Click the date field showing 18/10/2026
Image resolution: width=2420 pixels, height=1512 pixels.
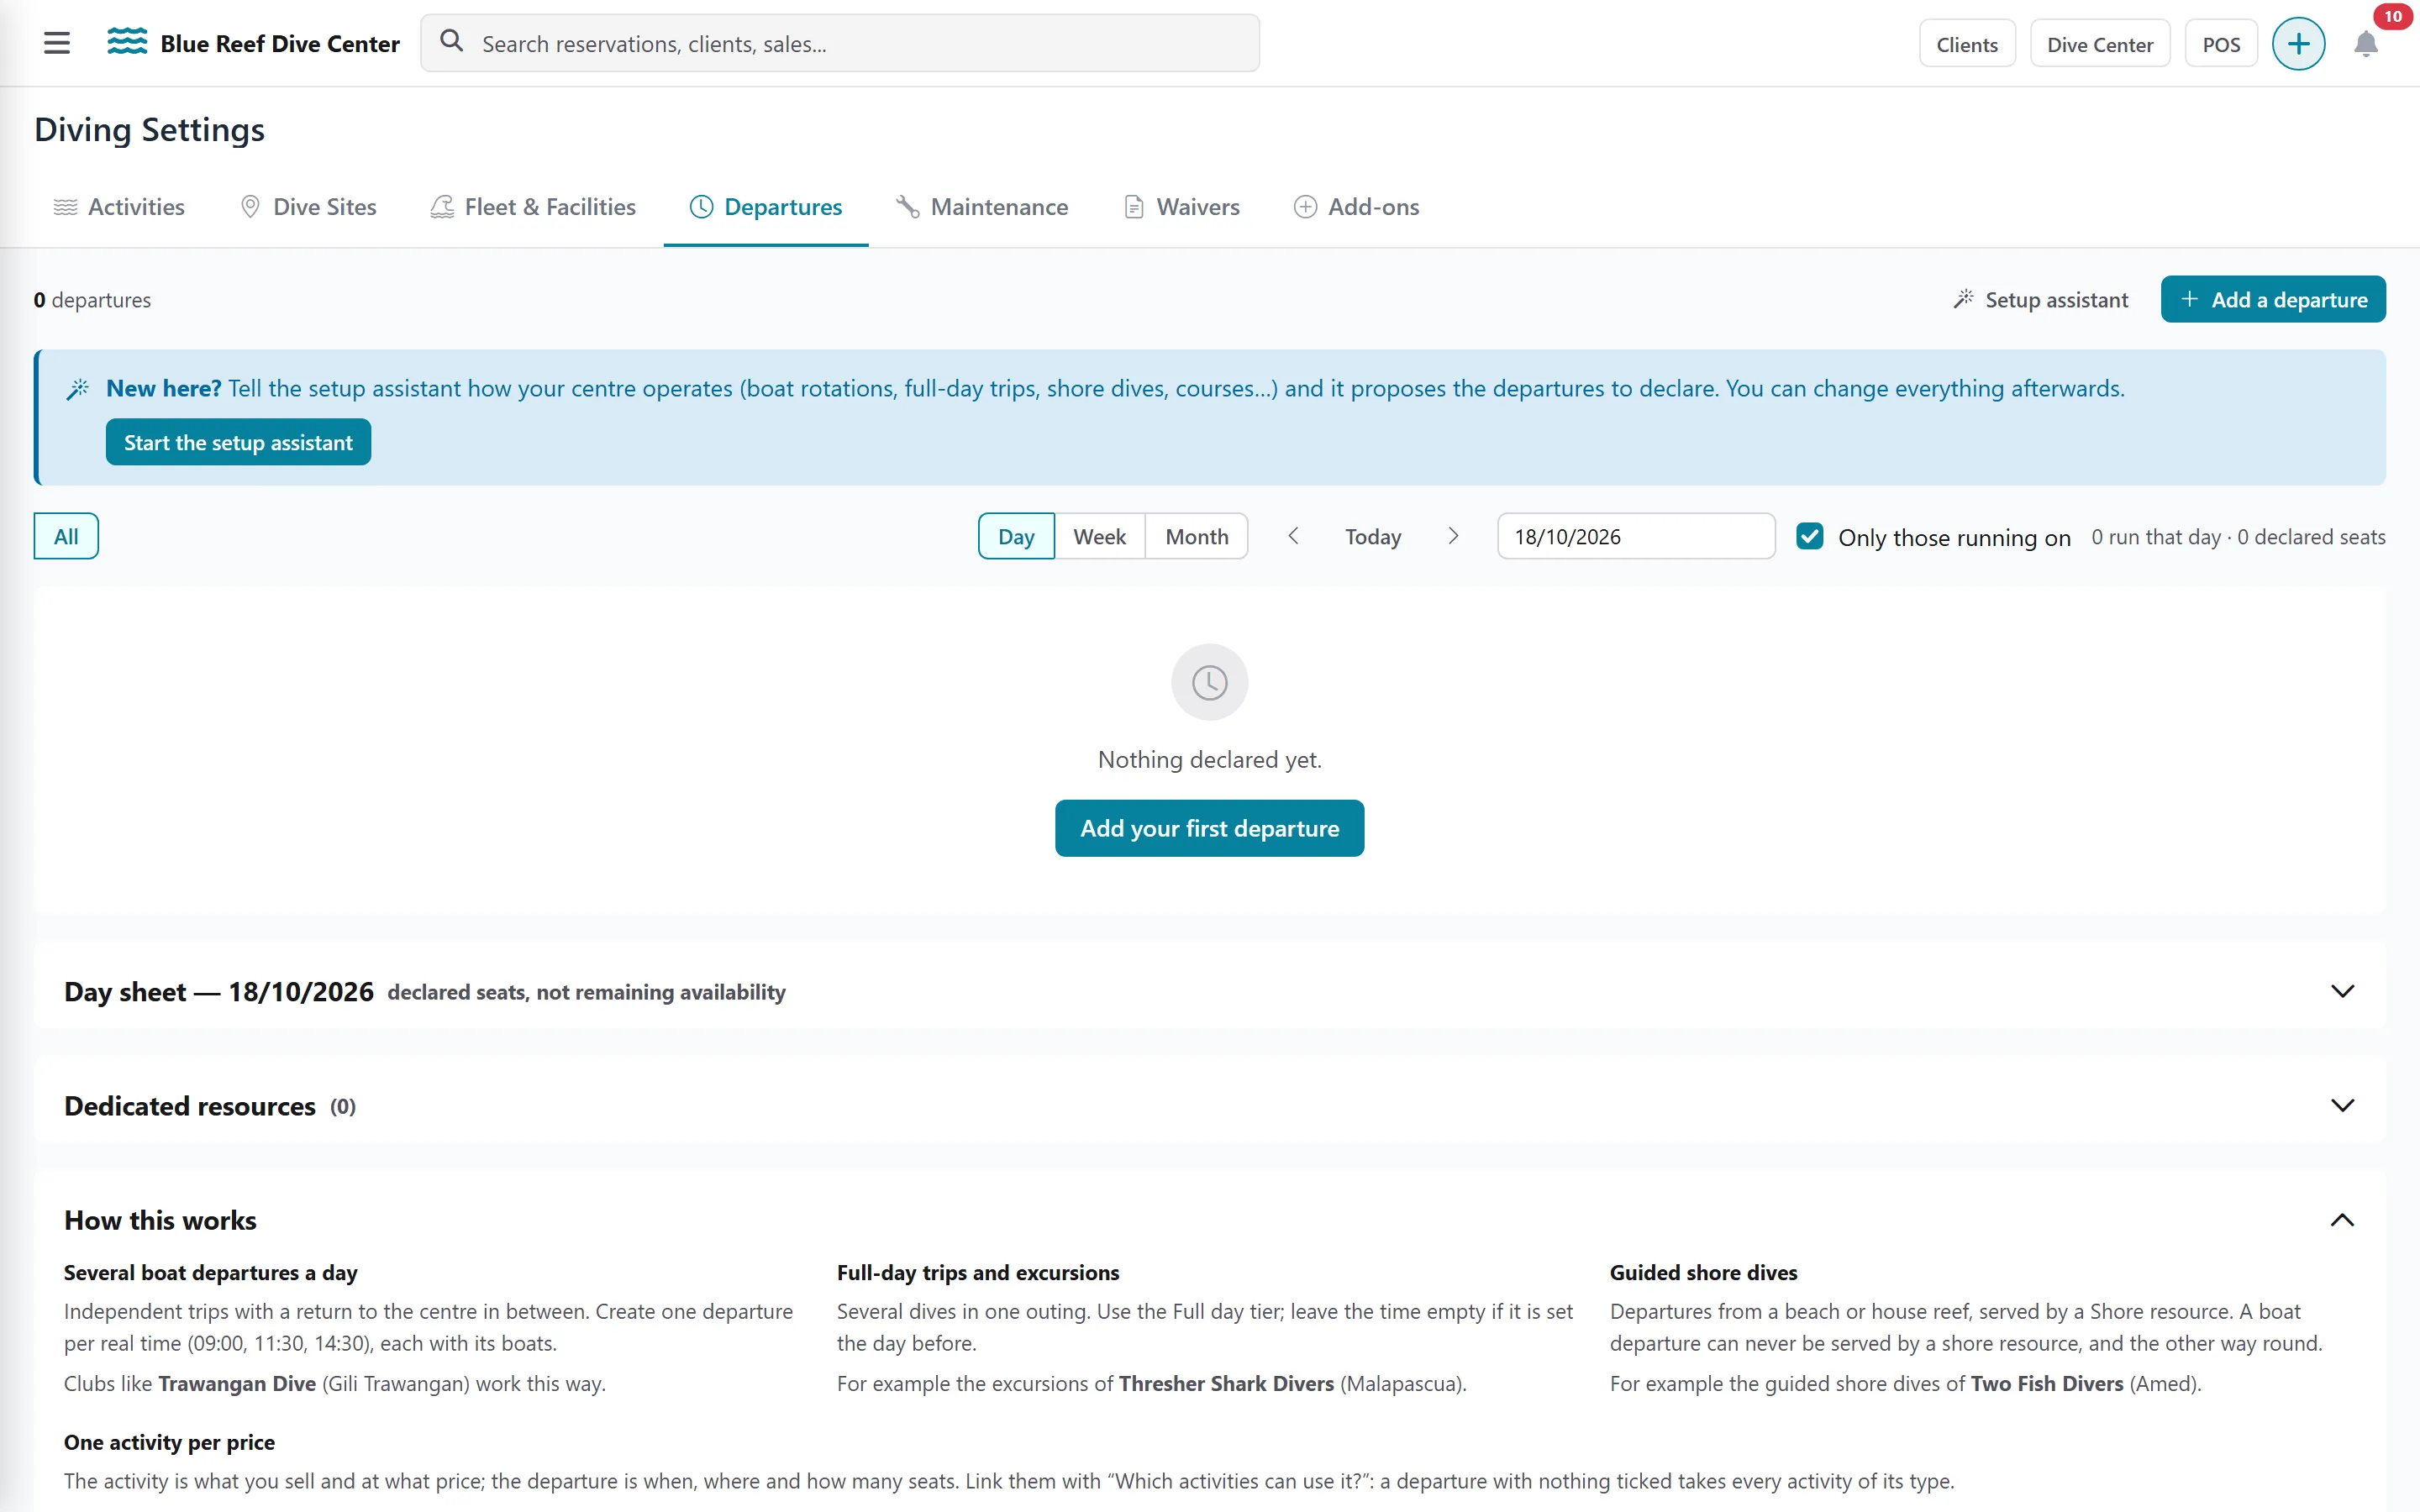(1635, 536)
